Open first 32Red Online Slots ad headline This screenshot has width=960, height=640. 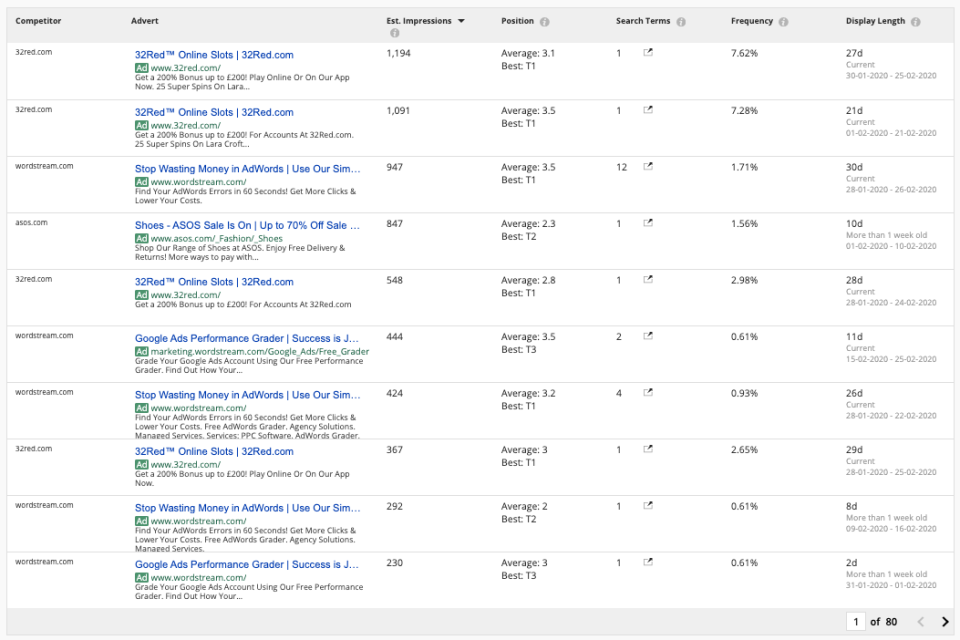tap(214, 55)
